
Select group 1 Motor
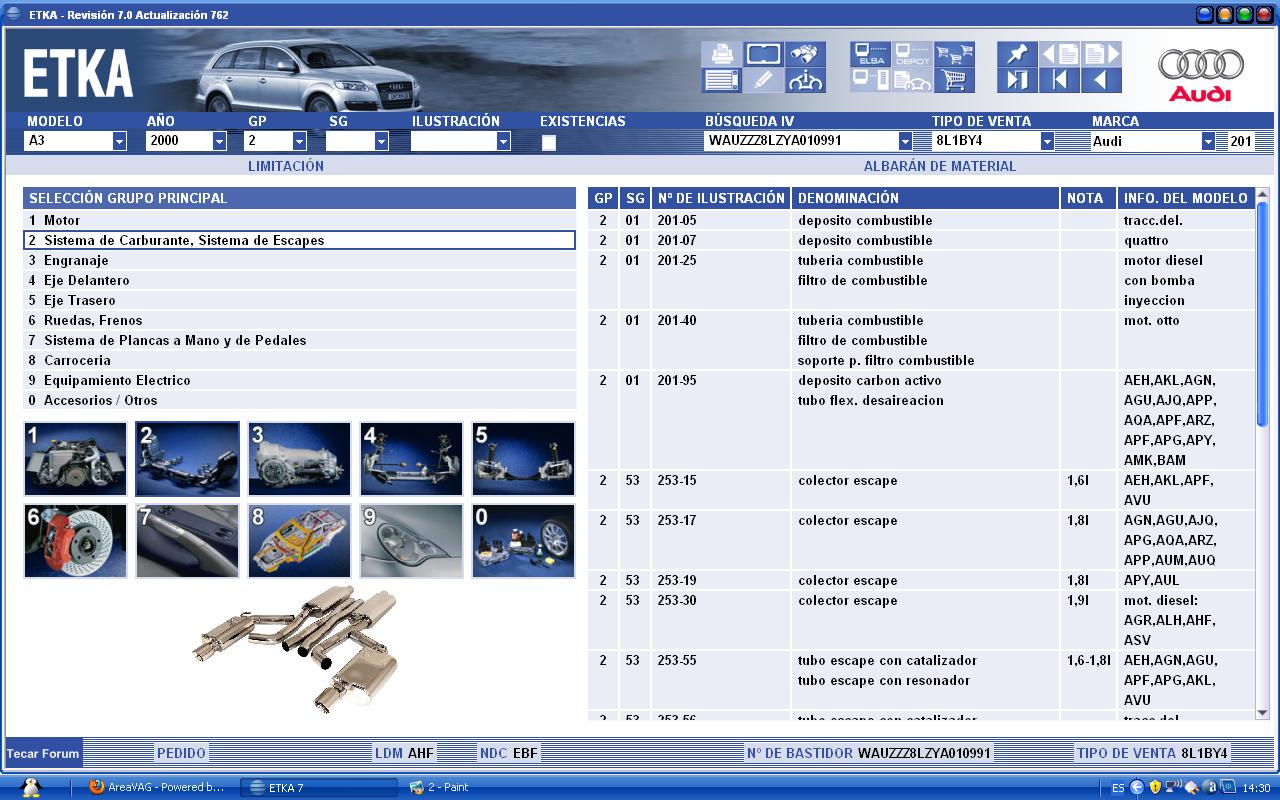(x=299, y=220)
